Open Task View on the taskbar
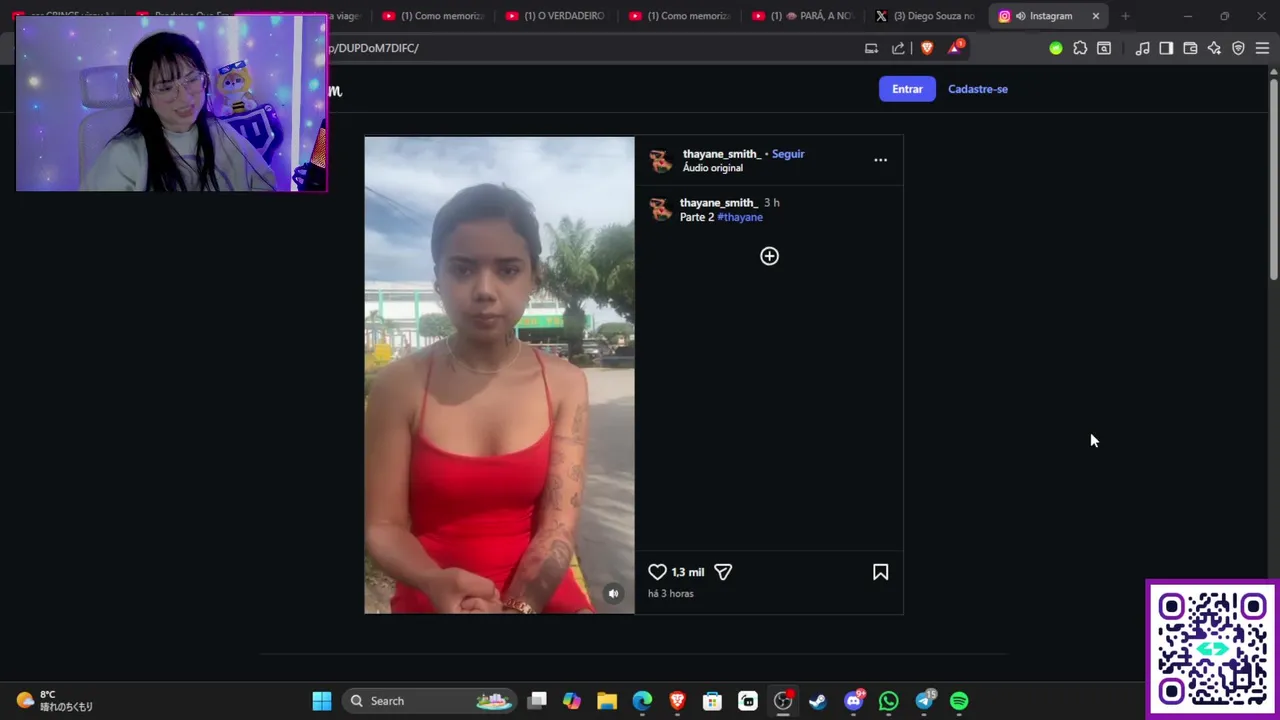 point(537,701)
